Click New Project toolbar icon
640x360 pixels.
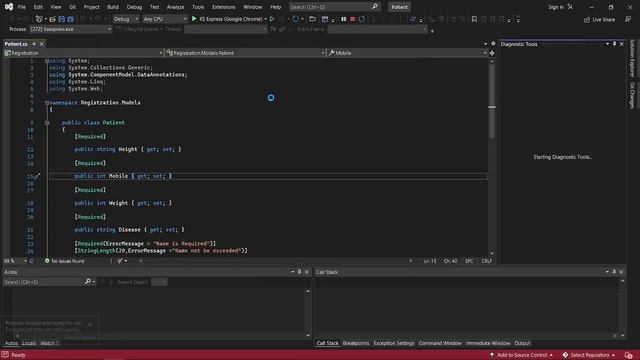pyautogui.click(x=39, y=19)
